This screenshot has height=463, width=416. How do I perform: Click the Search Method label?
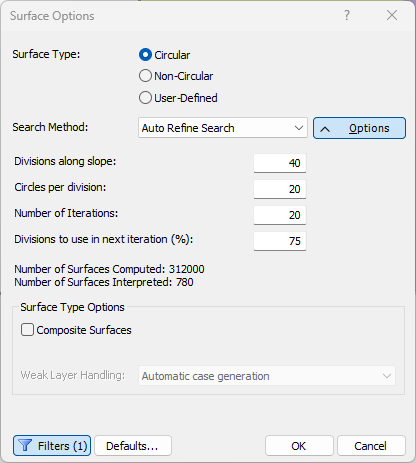(50, 127)
